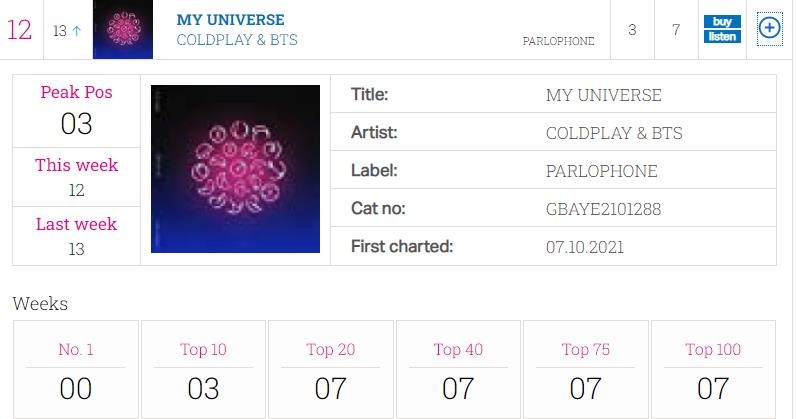Click the up arrow movement indicator
The height and width of the screenshot is (419, 796).
click(x=76, y=31)
